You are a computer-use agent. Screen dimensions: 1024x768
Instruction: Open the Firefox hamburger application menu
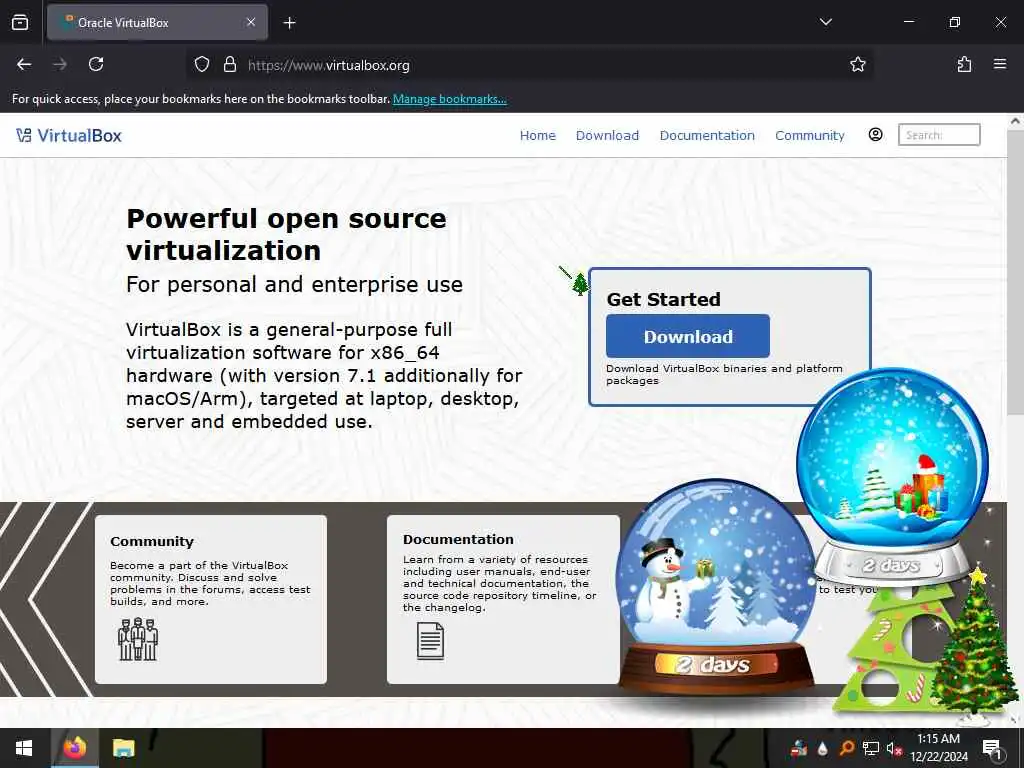[1000, 64]
